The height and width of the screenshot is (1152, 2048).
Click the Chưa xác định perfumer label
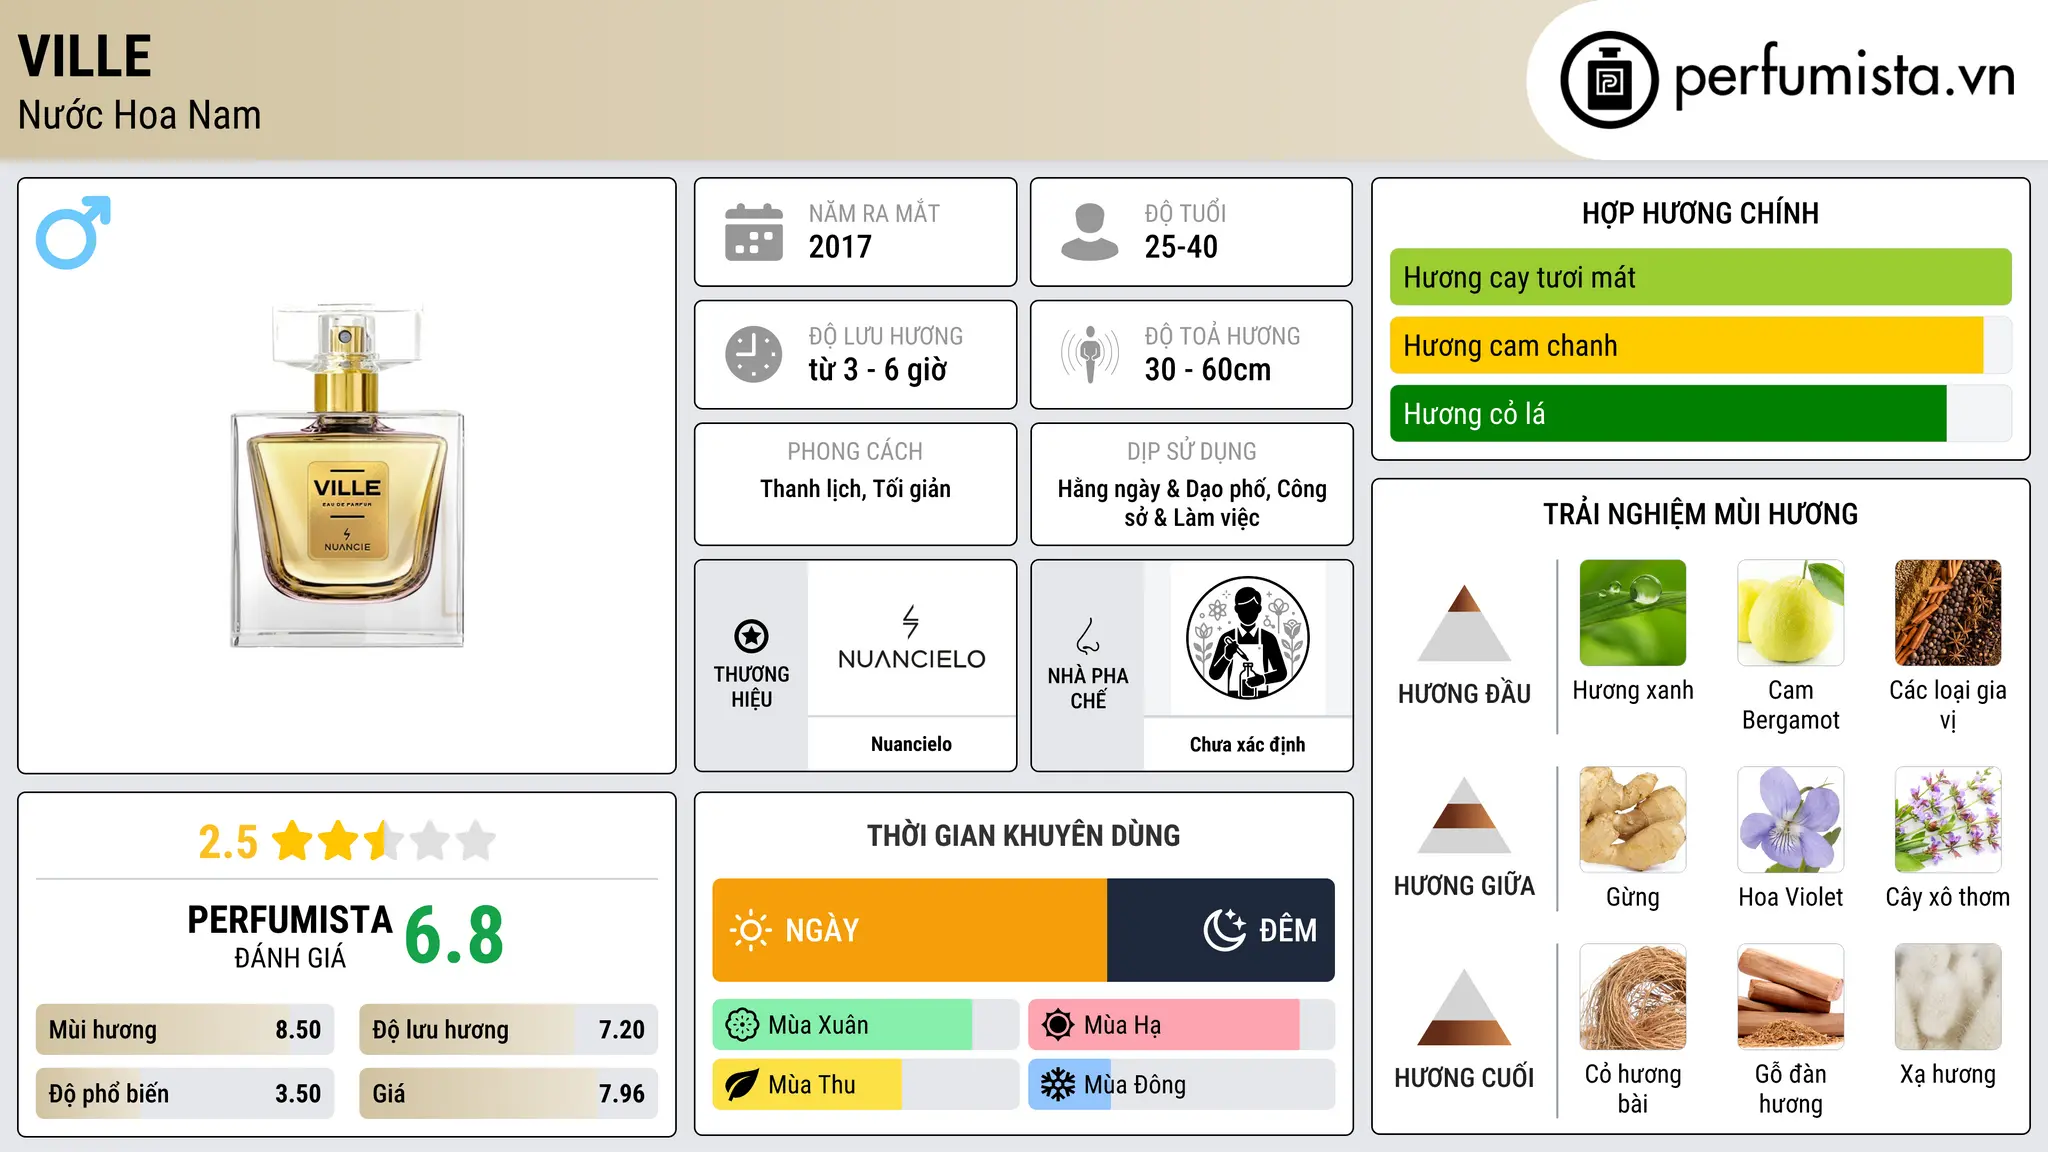point(1247,744)
